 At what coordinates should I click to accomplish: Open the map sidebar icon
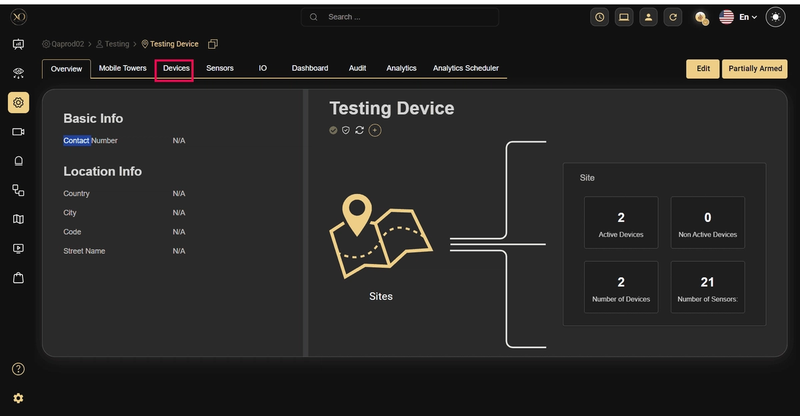[18, 219]
